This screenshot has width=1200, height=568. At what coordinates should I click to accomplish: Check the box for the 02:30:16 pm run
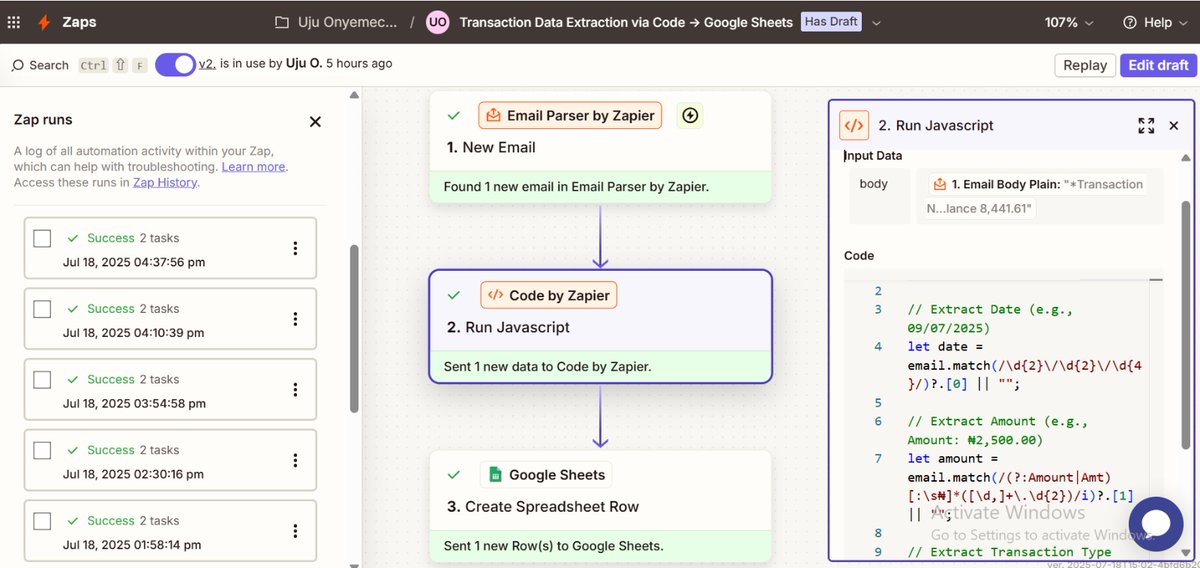pyautogui.click(x=42, y=450)
